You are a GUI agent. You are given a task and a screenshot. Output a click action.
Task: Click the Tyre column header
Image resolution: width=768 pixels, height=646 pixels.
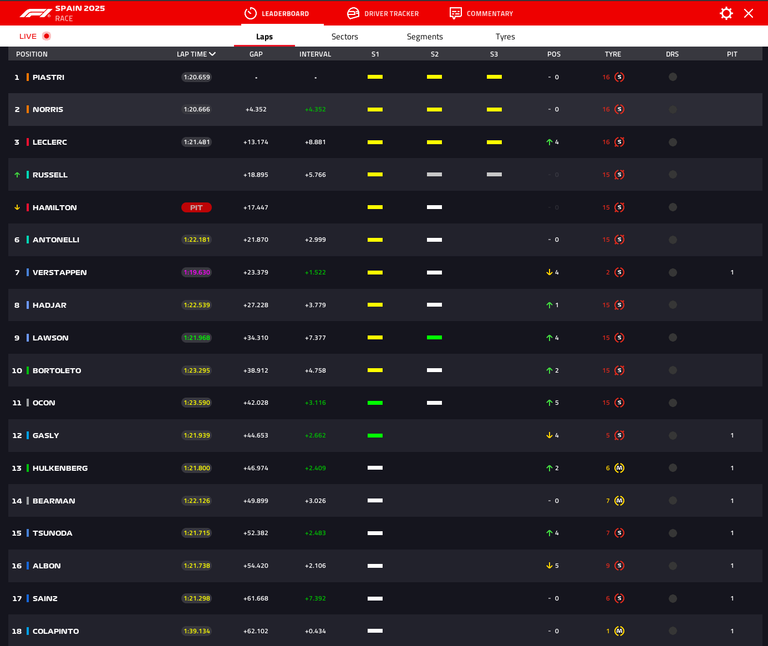tap(613, 54)
